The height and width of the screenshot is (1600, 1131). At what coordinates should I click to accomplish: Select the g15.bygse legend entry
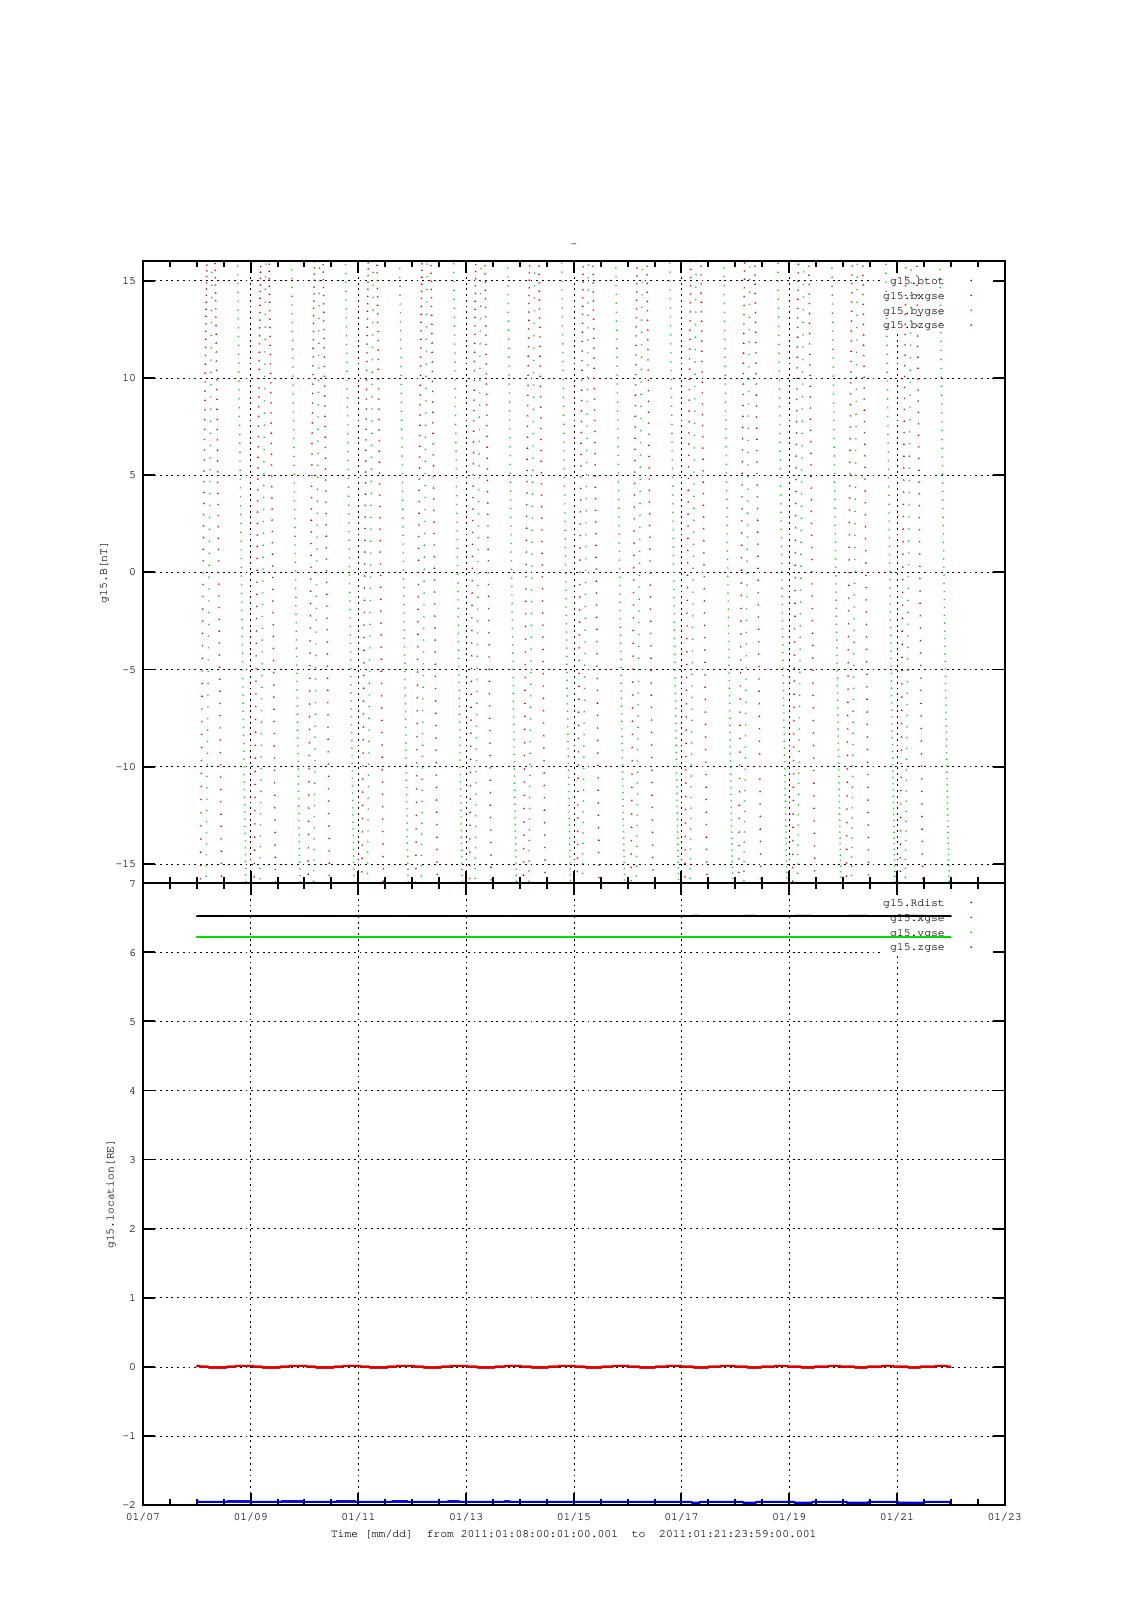[913, 311]
